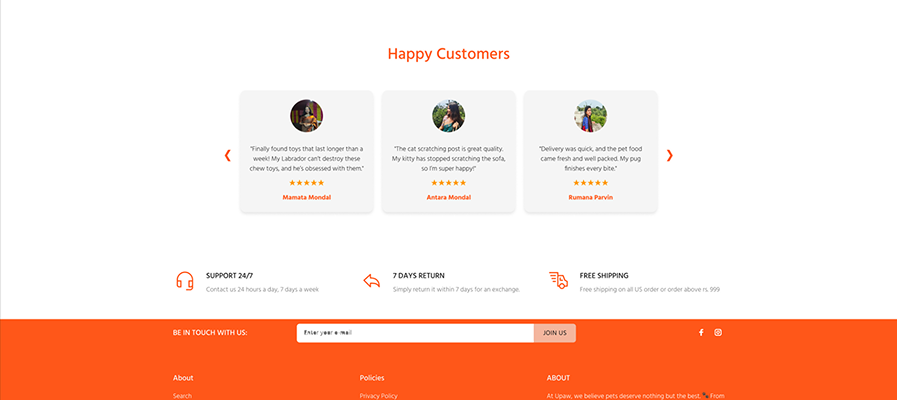Click Mamata Mondal's profile photo
This screenshot has width=897, height=400.
click(306, 116)
